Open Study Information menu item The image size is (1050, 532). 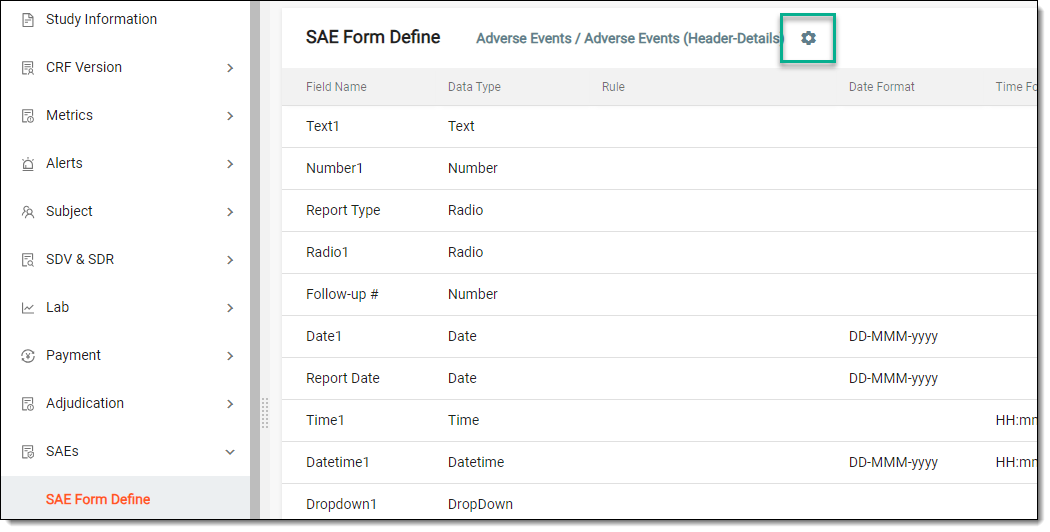coord(102,19)
